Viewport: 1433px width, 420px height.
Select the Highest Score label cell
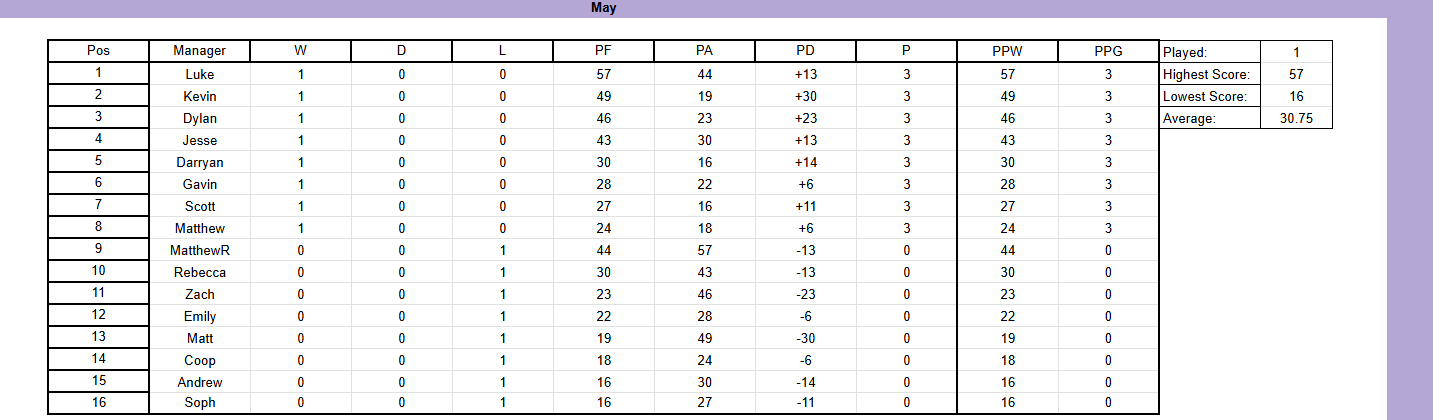(1207, 74)
